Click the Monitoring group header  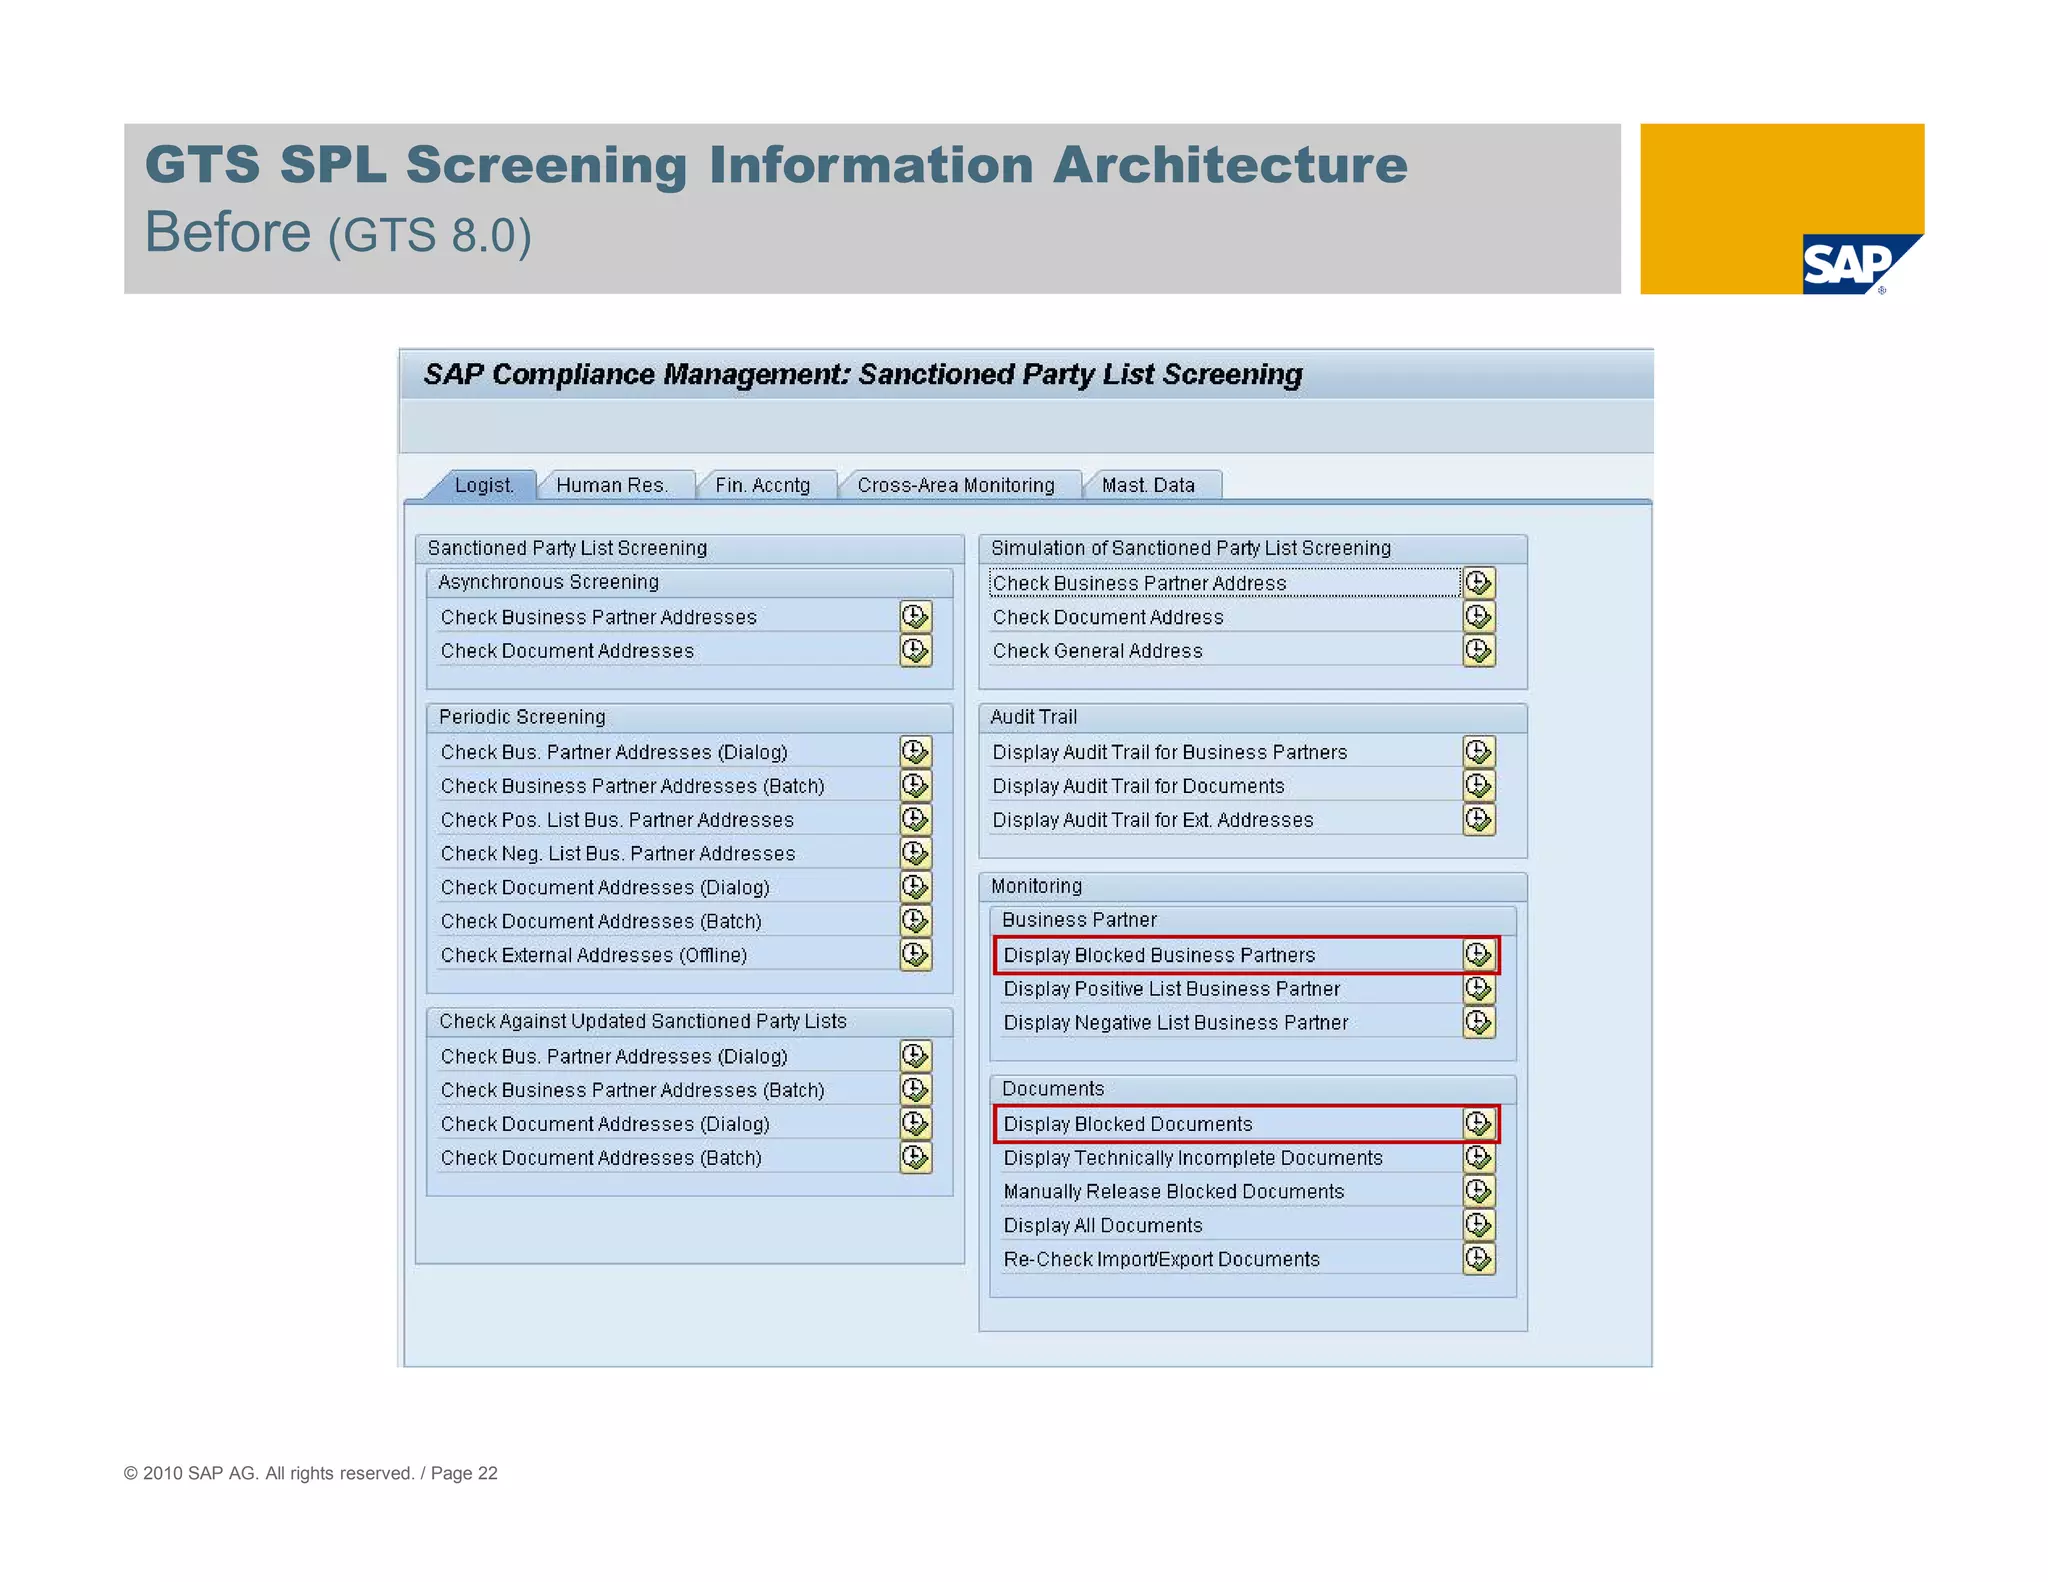point(1252,886)
